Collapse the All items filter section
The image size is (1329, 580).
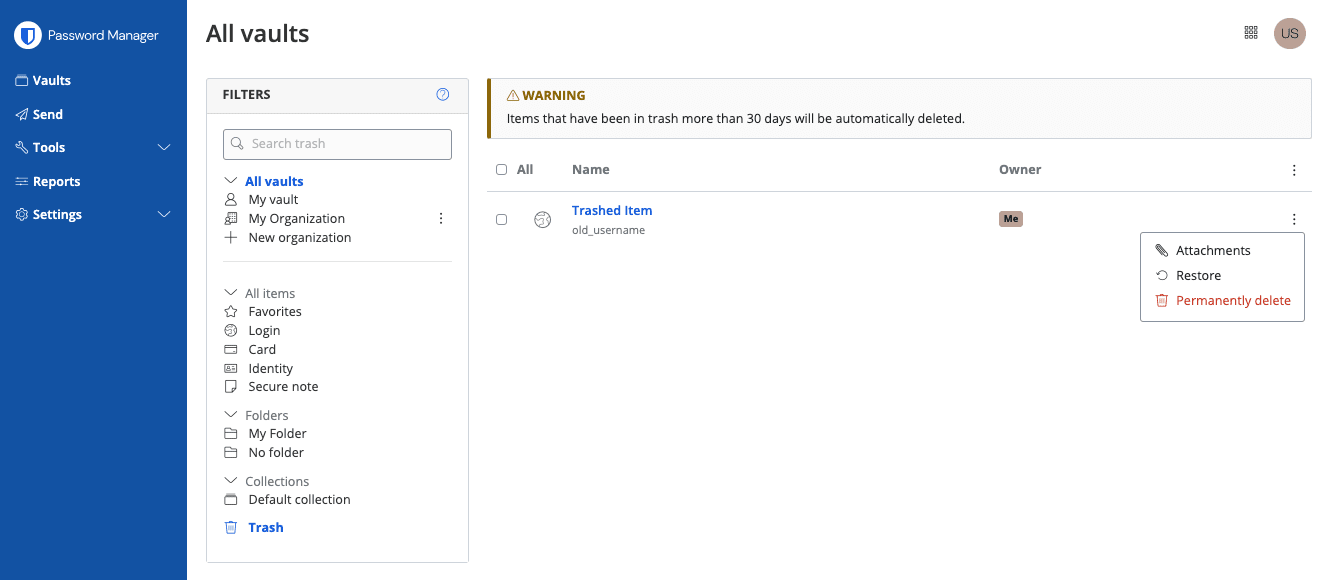point(230,293)
